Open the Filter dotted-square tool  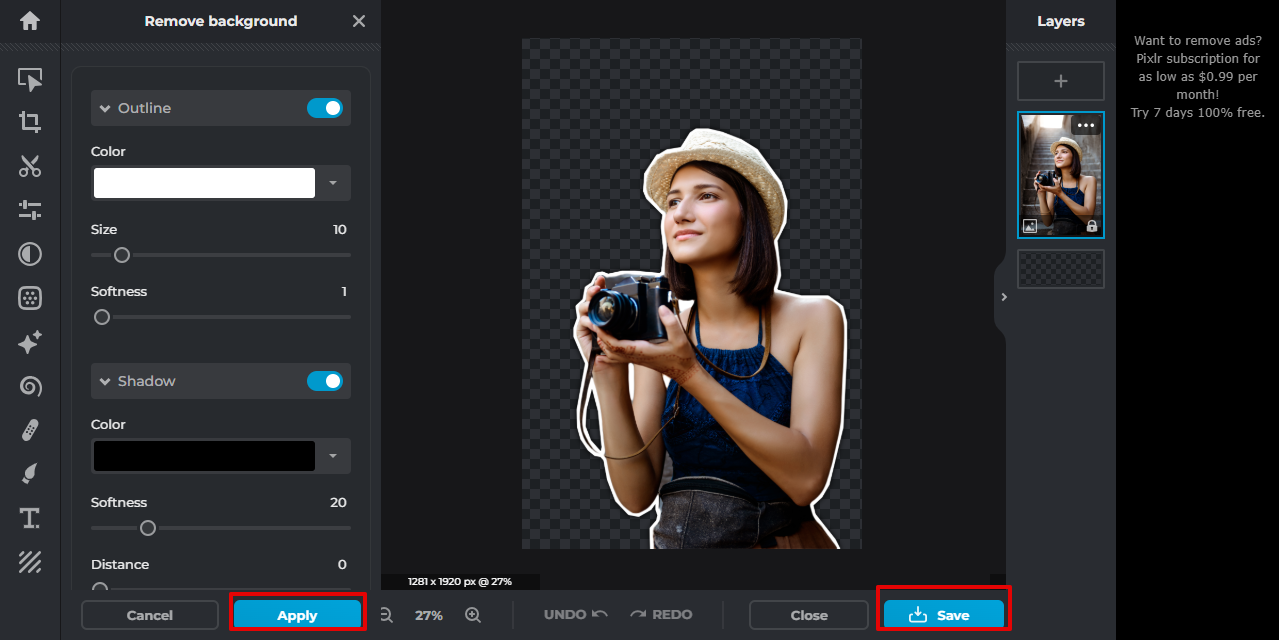click(x=30, y=298)
